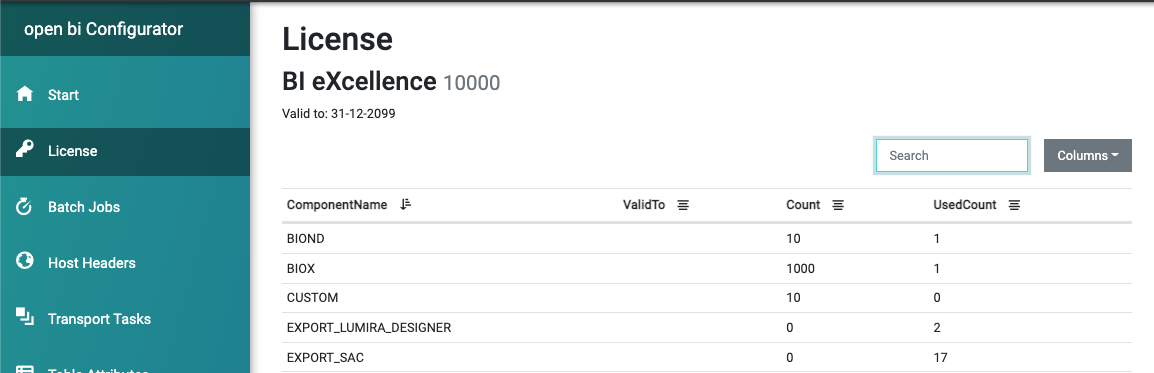Sort by ComponentName using the sort icon
Image resolution: width=1154 pixels, height=373 pixels.
pyautogui.click(x=406, y=205)
